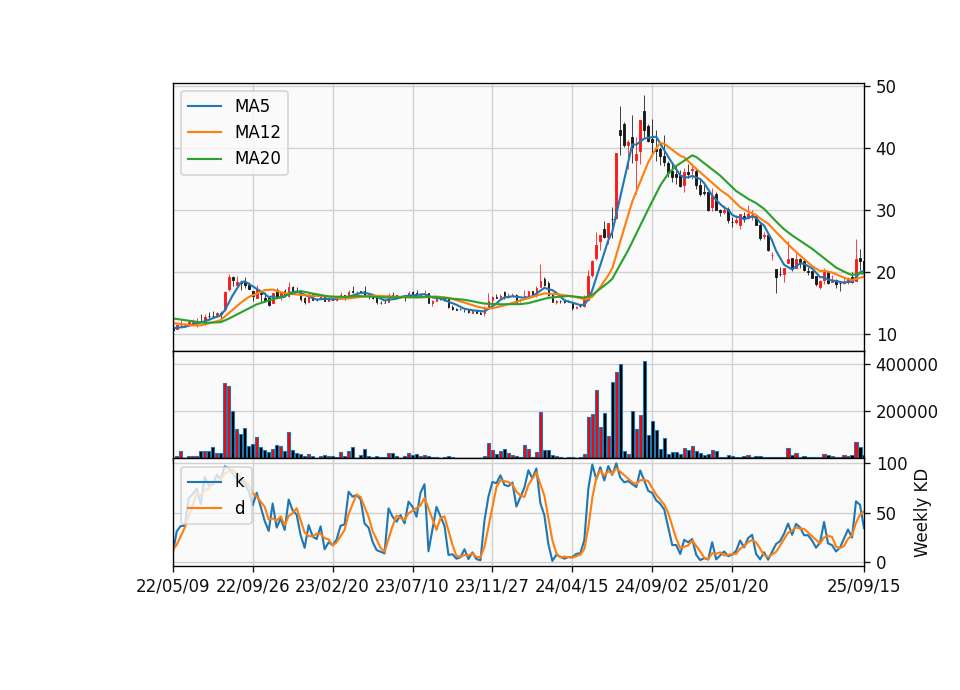Click the Weekly KD axis label

921,513
